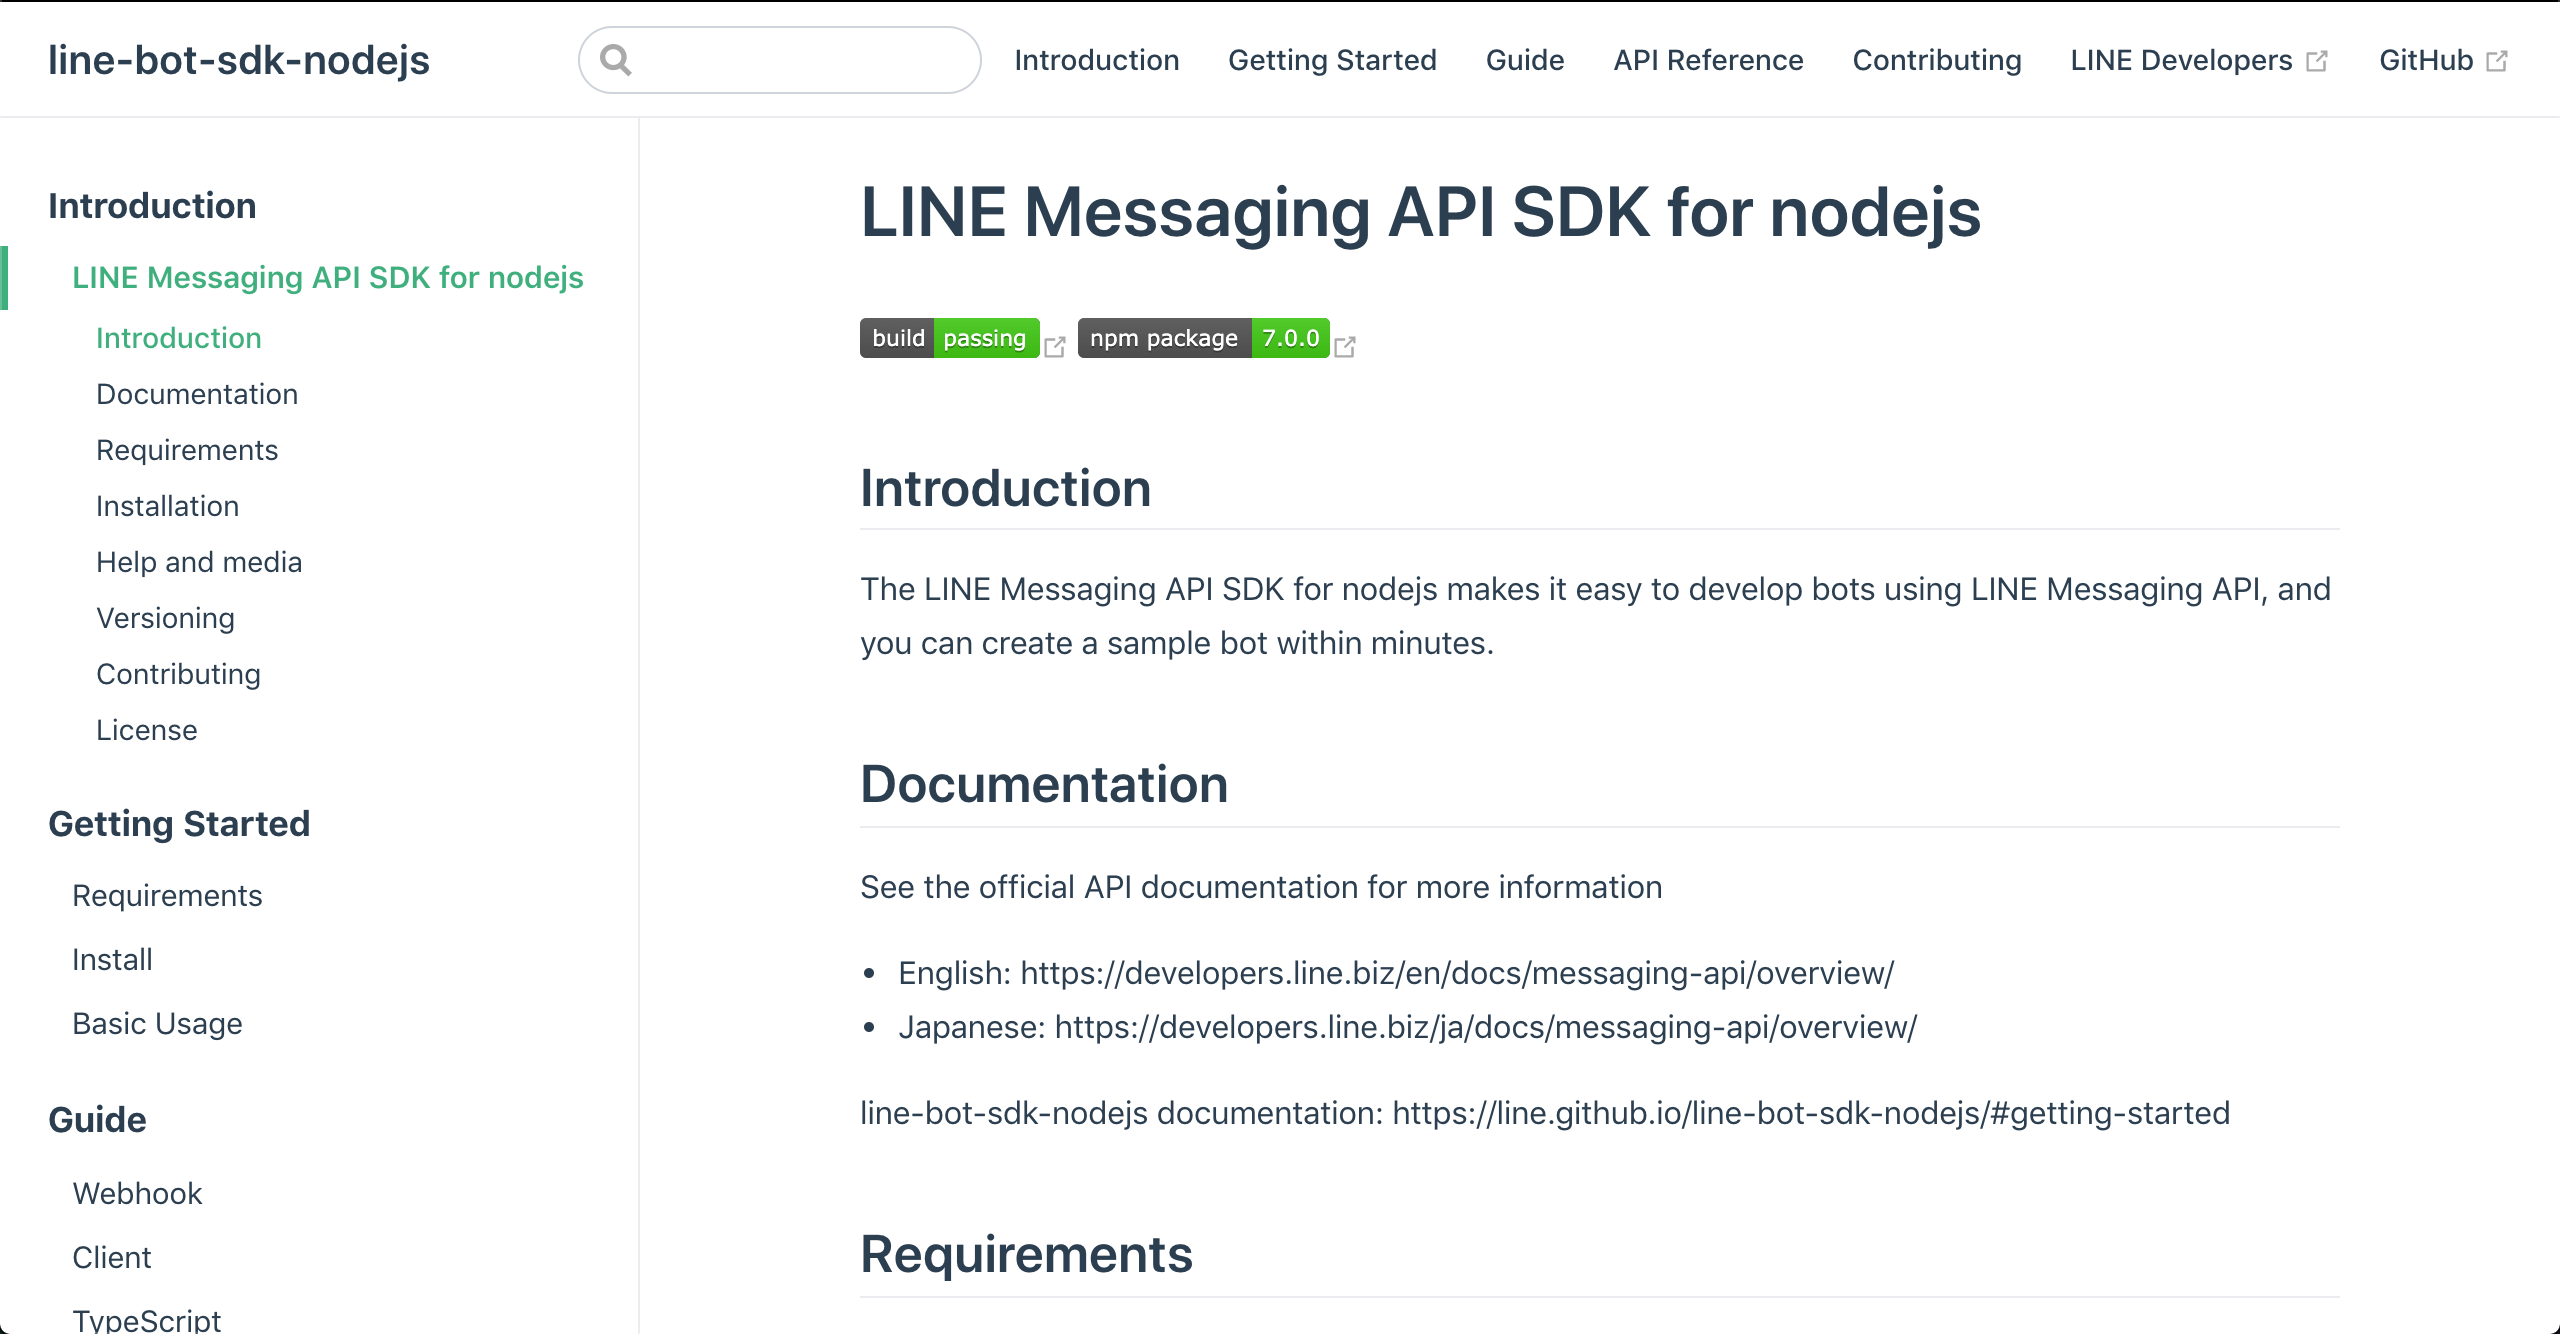The image size is (2560, 1334).
Task: Open Guide in the top navbar
Action: coord(1525,60)
